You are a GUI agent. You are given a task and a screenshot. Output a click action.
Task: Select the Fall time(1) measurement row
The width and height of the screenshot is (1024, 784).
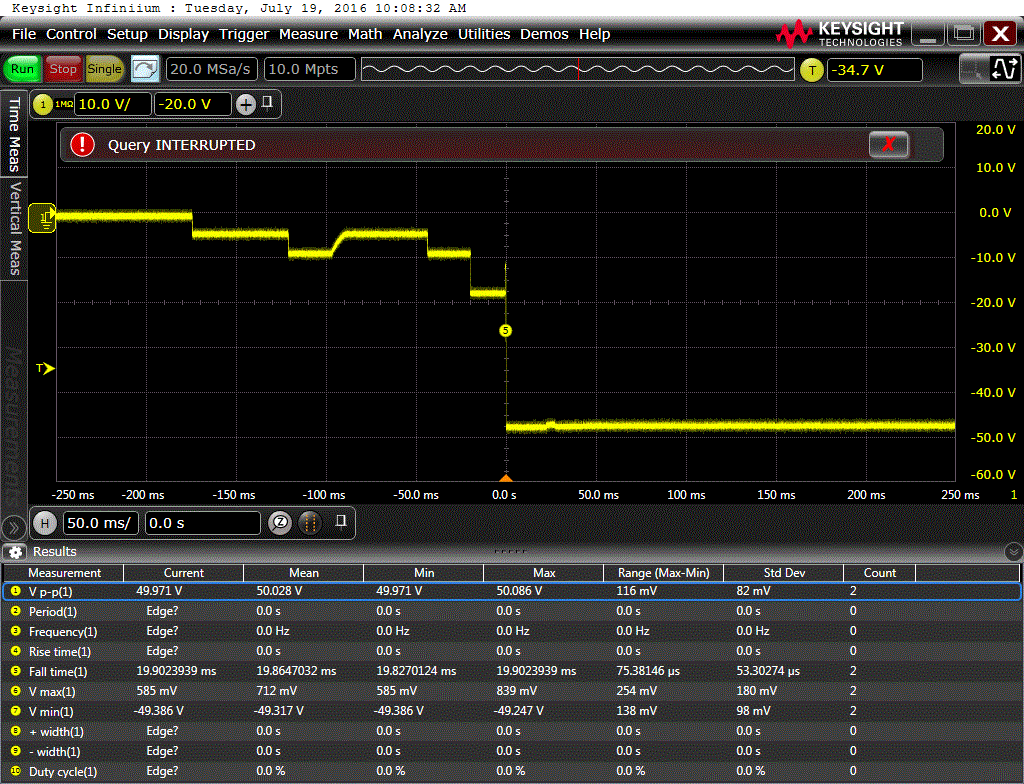511,672
